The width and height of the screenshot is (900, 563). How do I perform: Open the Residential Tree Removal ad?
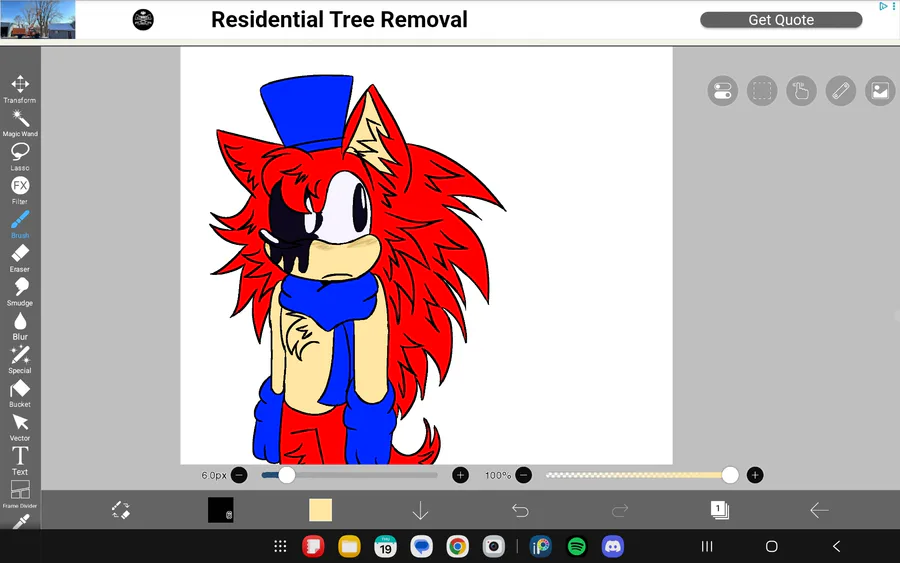click(339, 20)
